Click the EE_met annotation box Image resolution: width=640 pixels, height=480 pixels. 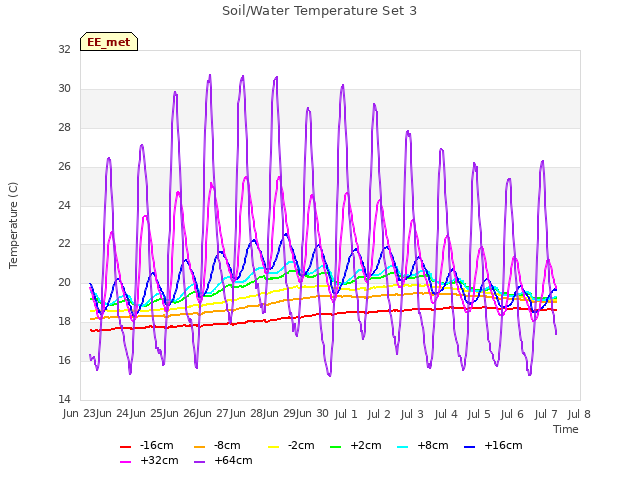(x=109, y=42)
